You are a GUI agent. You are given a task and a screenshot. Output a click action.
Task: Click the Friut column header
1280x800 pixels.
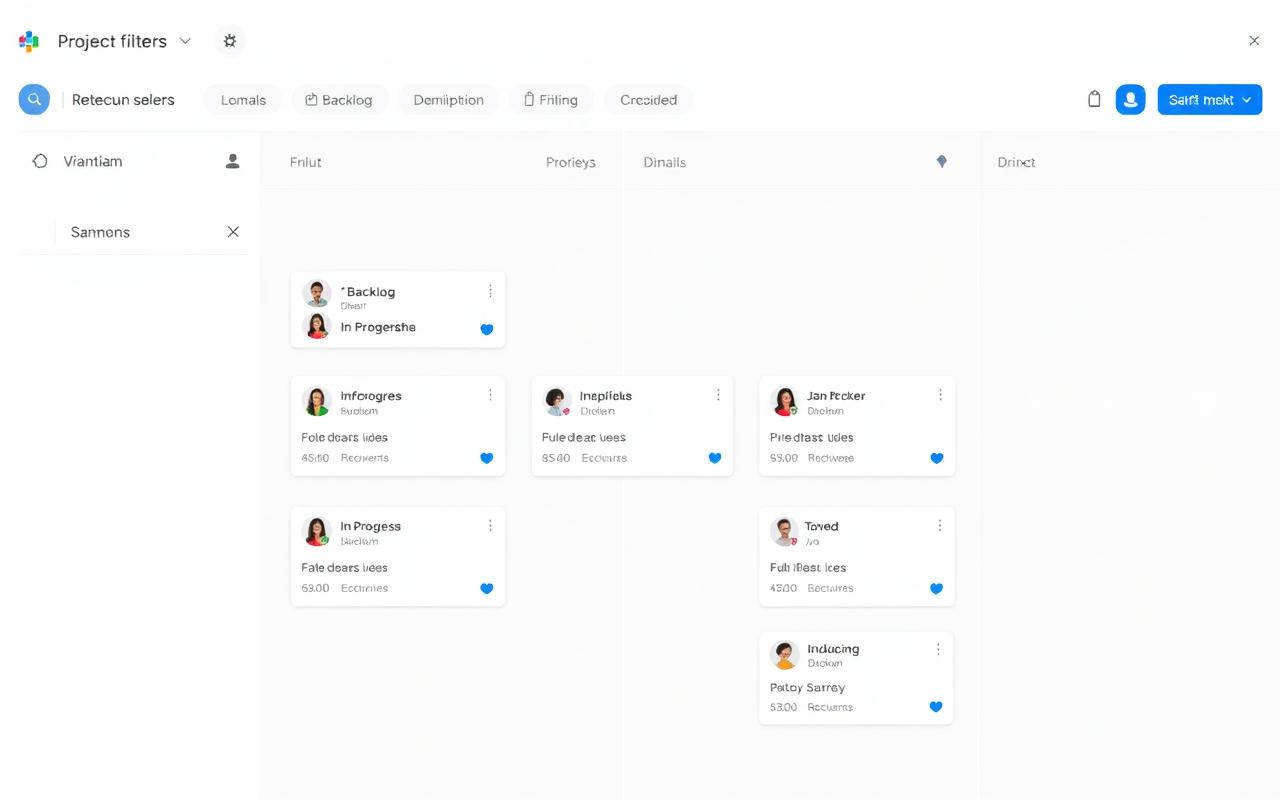click(x=305, y=162)
